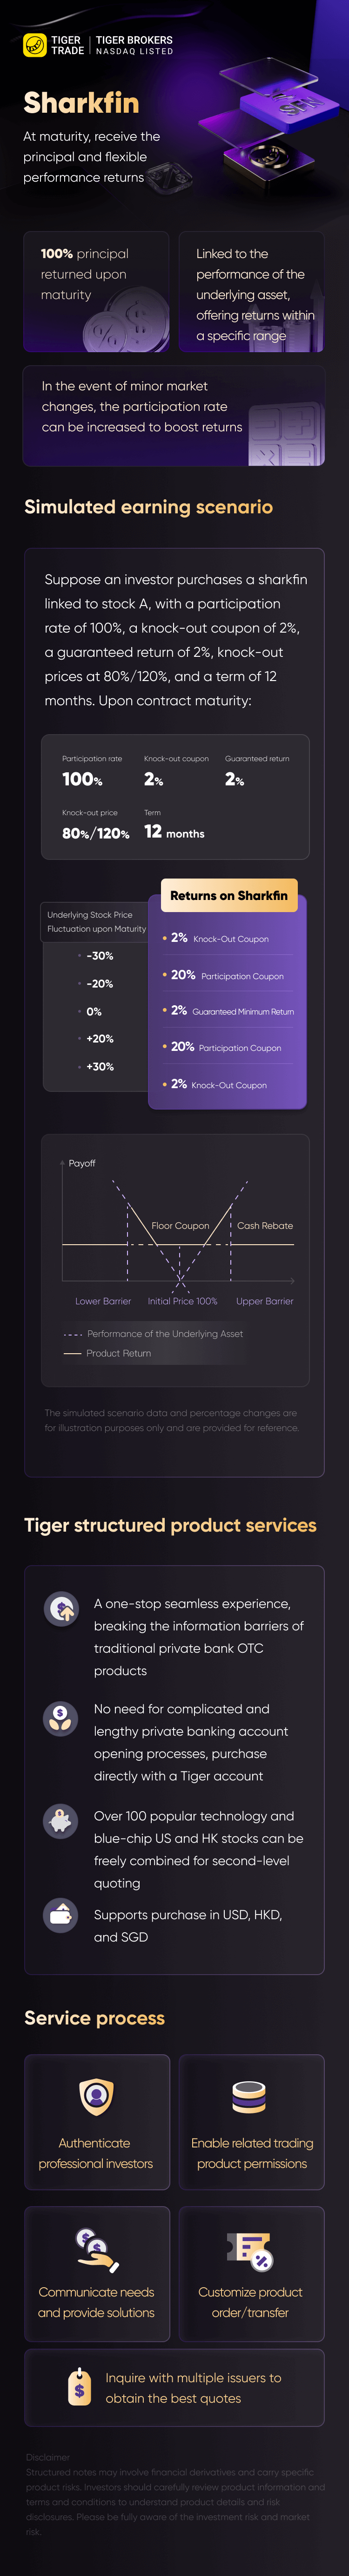Click the Sharkfin title heading

point(81,103)
